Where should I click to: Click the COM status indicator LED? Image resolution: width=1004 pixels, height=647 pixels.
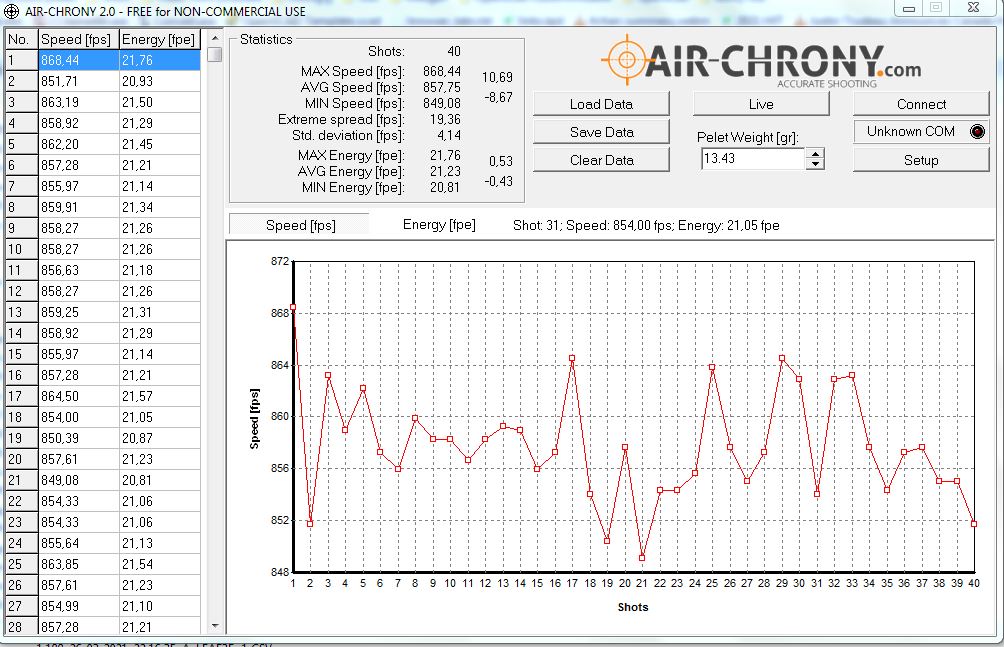[977, 132]
